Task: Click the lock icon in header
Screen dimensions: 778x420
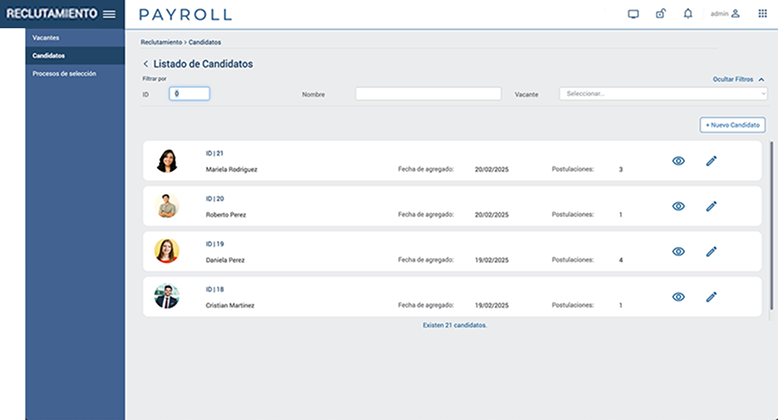Action: tap(660, 14)
